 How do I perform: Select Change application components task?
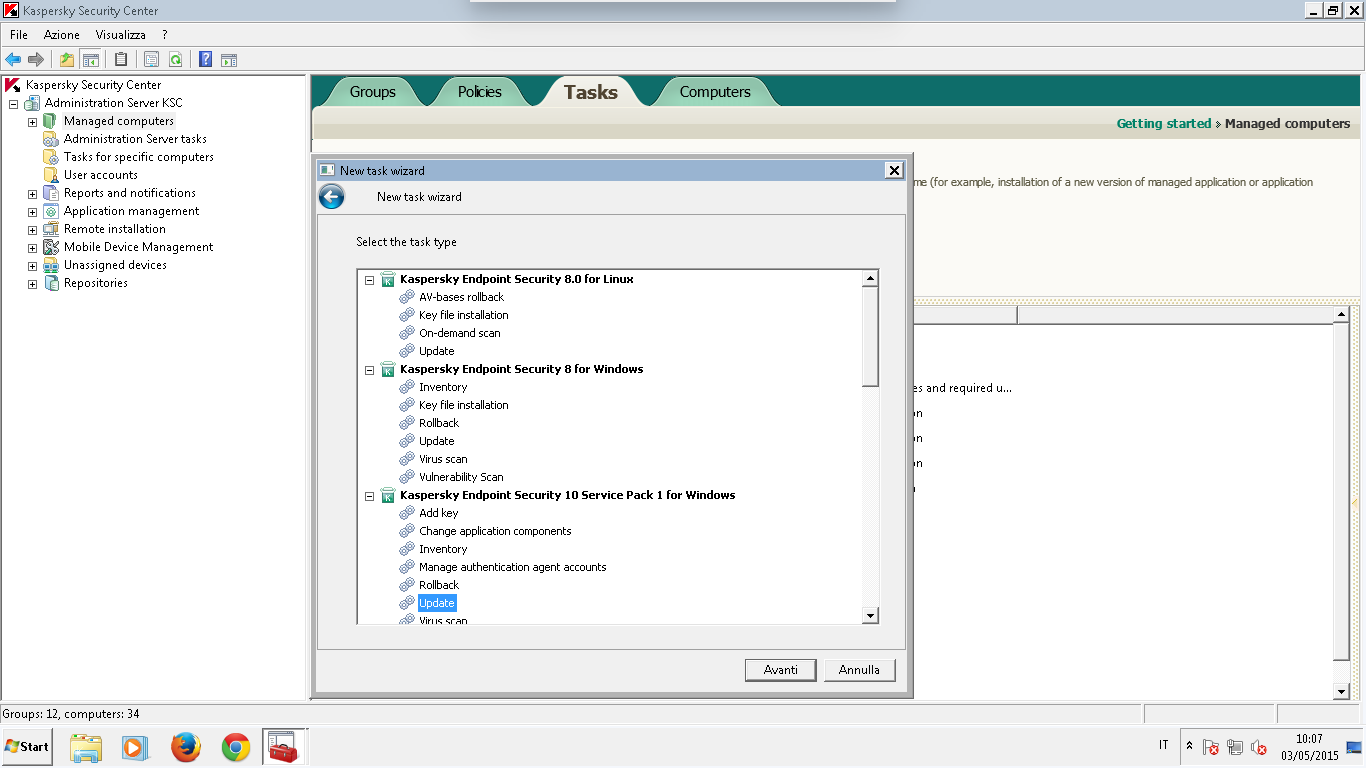coord(495,531)
